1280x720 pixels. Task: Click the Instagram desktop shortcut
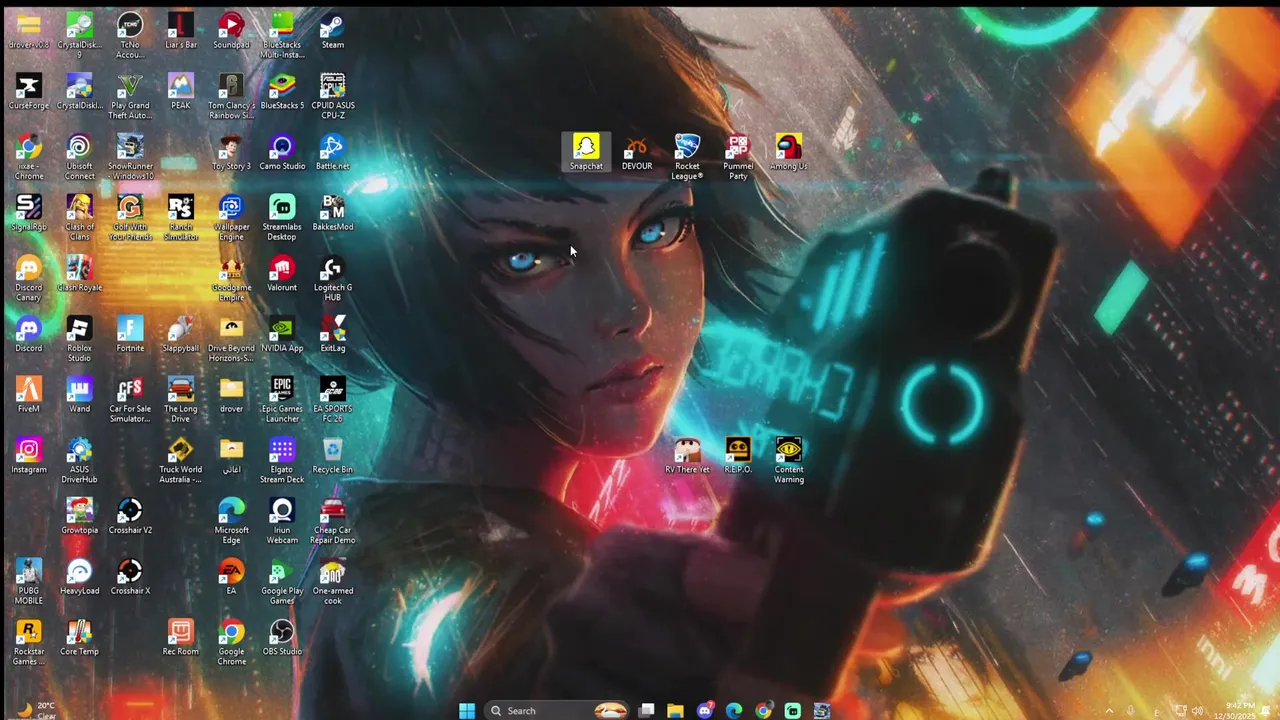pos(28,456)
